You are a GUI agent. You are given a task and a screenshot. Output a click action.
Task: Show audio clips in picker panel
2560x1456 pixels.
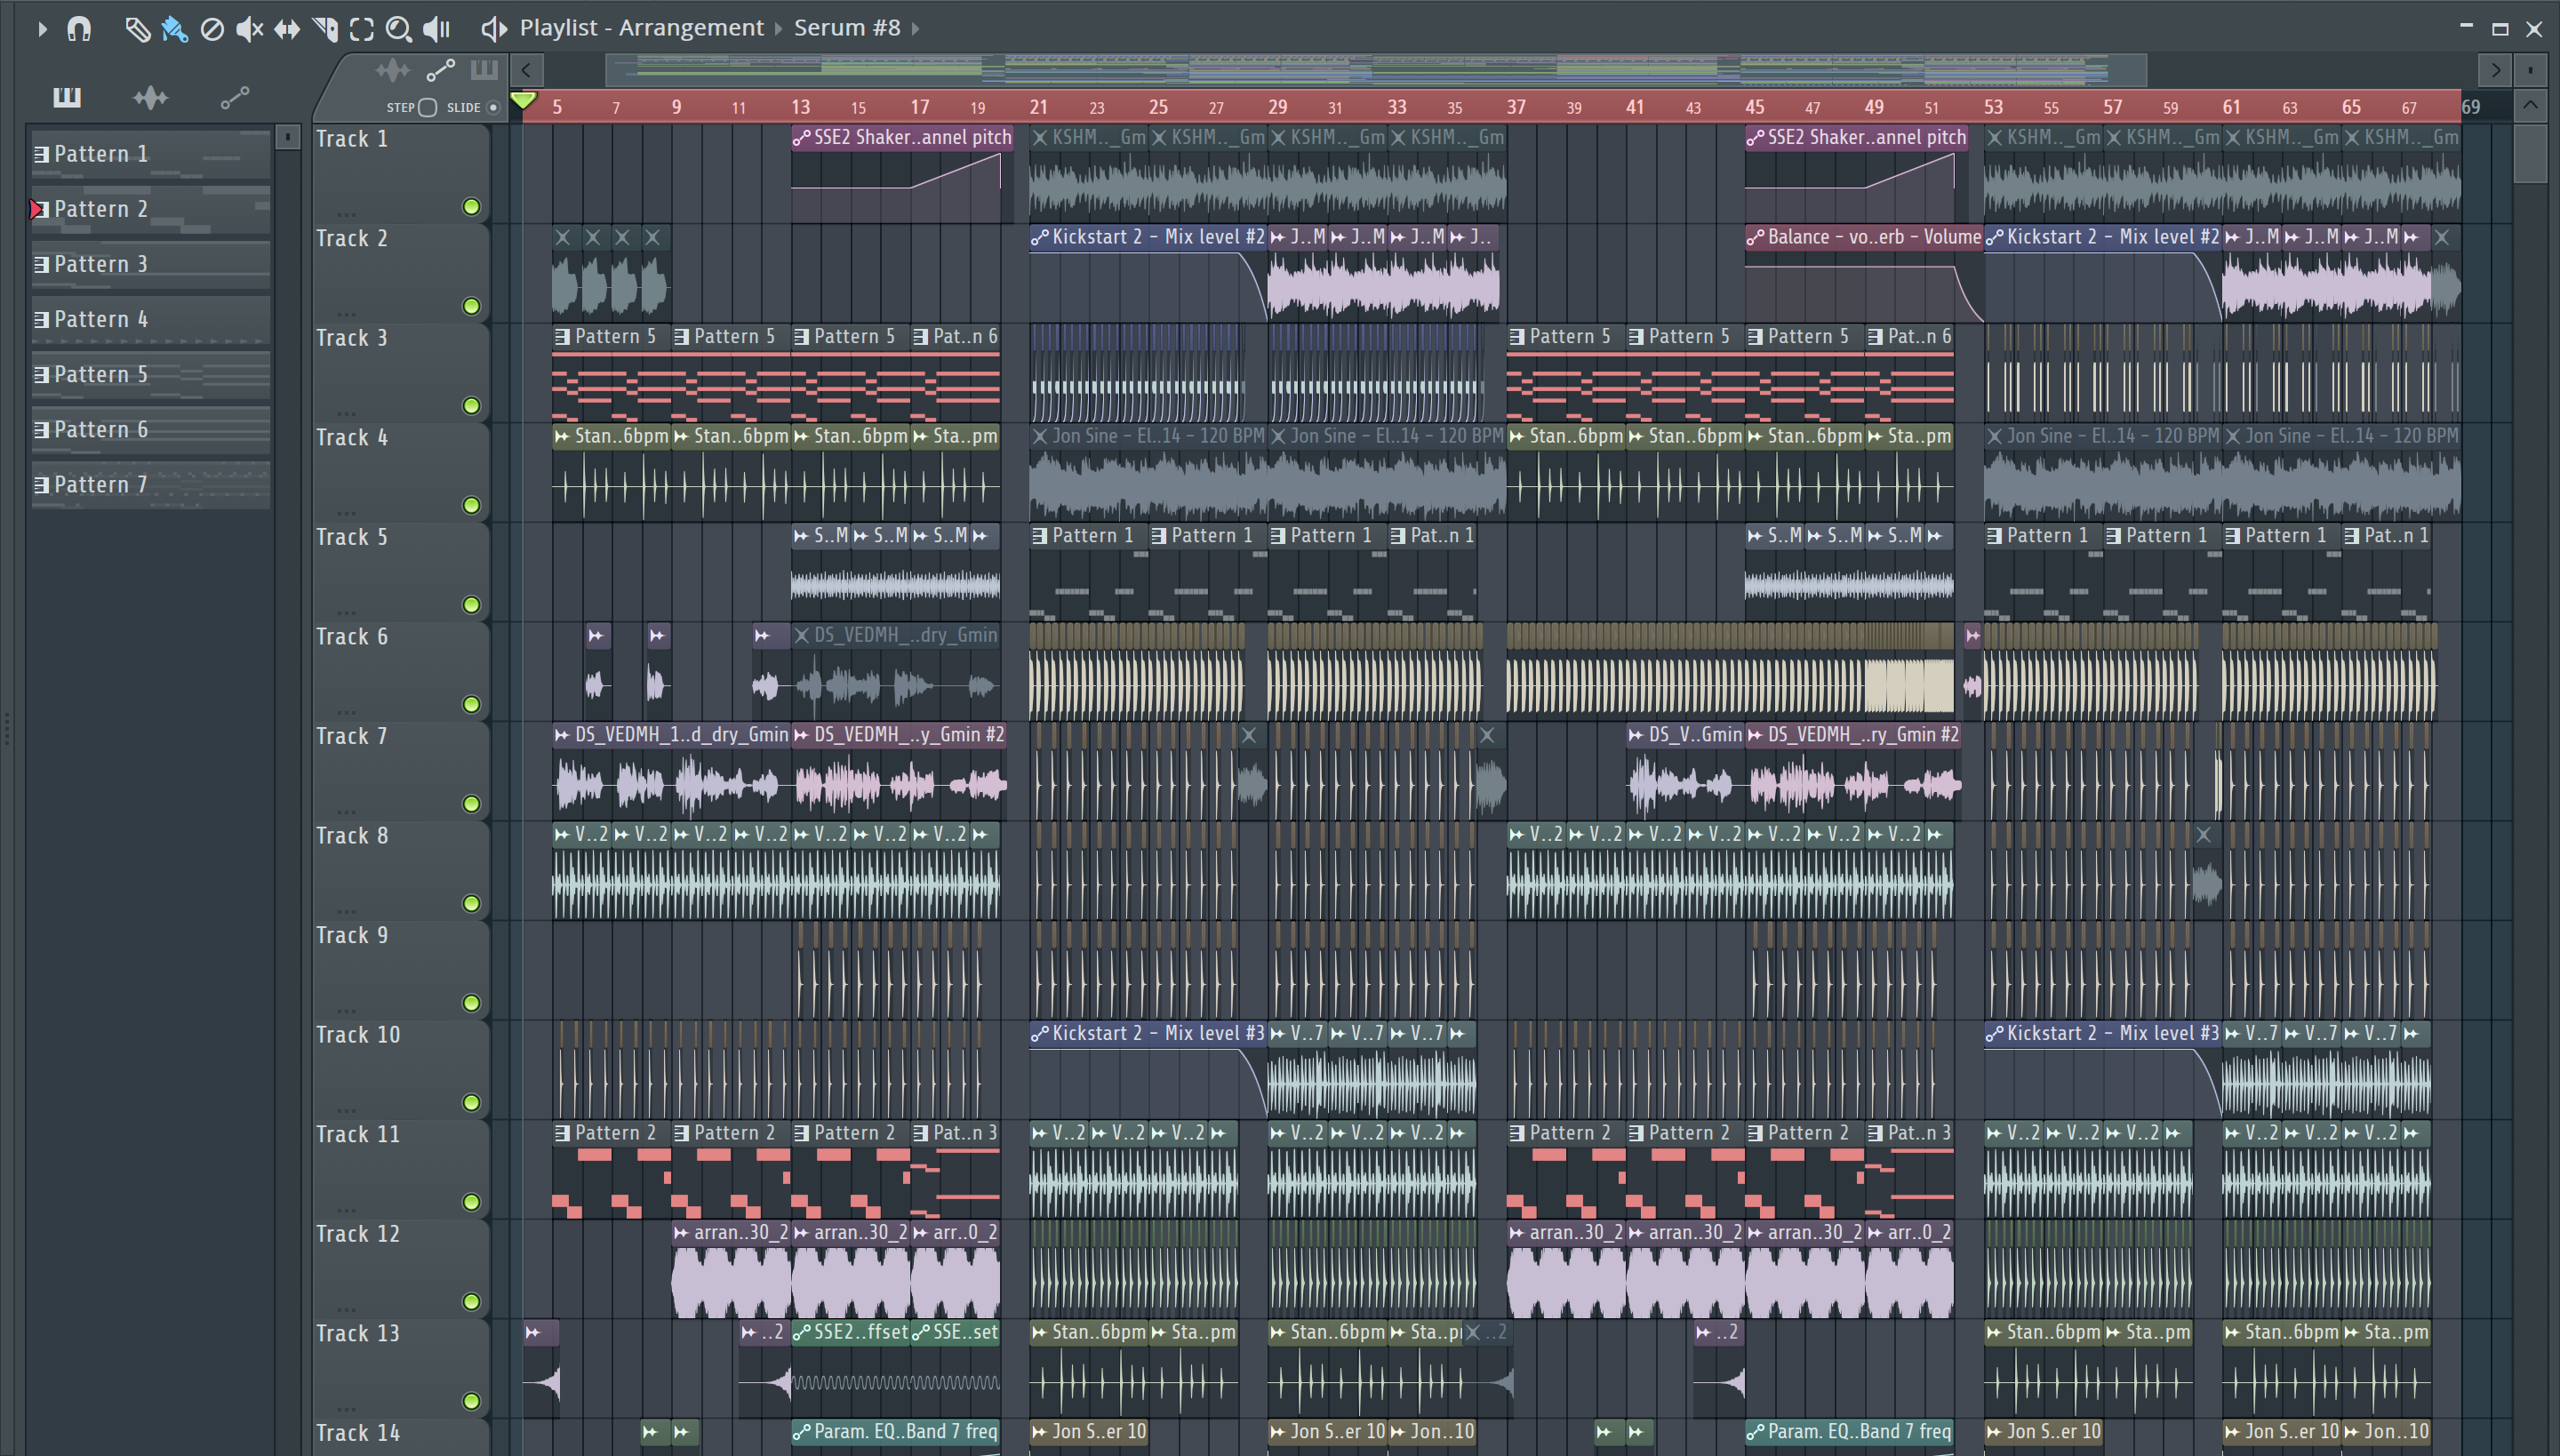pyautogui.click(x=151, y=97)
